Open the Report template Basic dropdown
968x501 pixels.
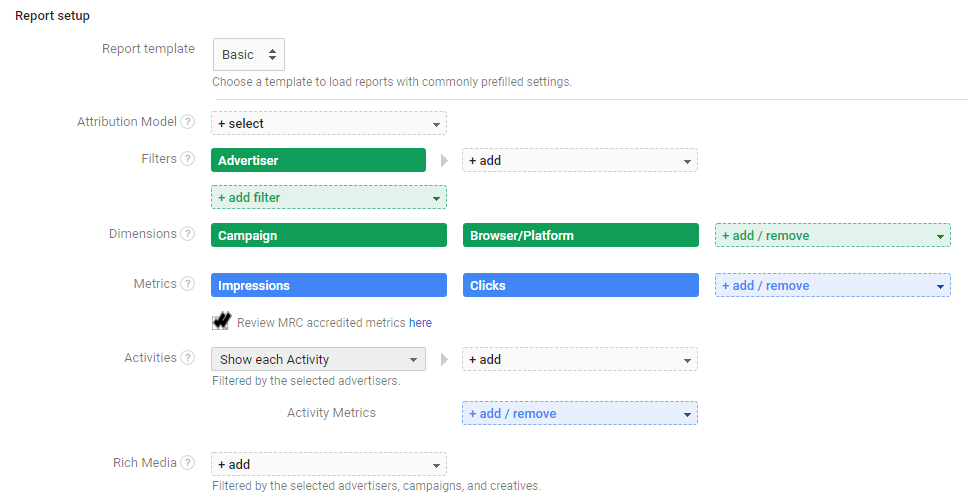(249, 55)
